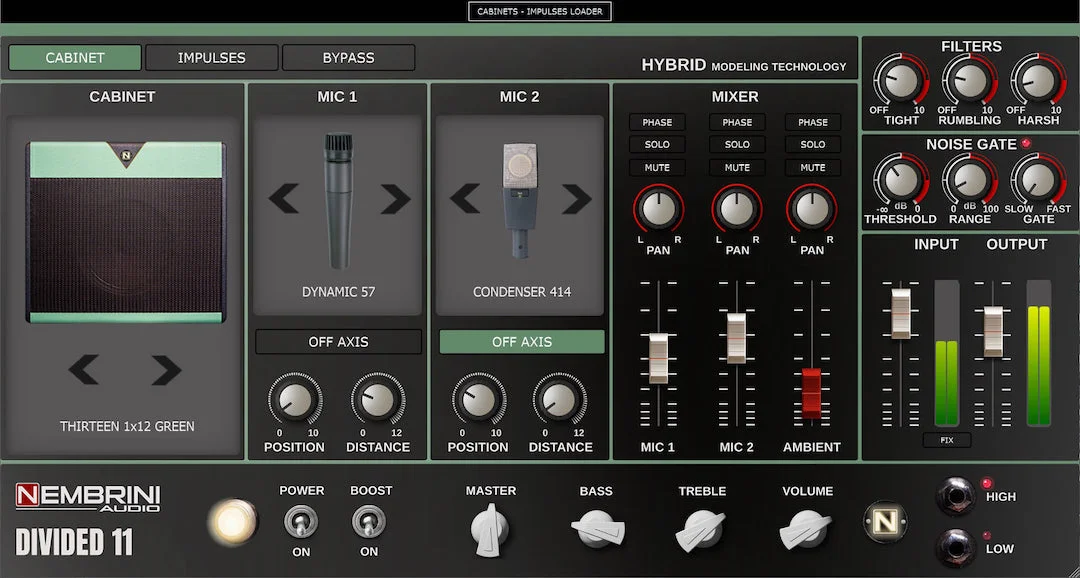Solo the MIC 2 channel
The image size is (1080, 578).
point(737,145)
